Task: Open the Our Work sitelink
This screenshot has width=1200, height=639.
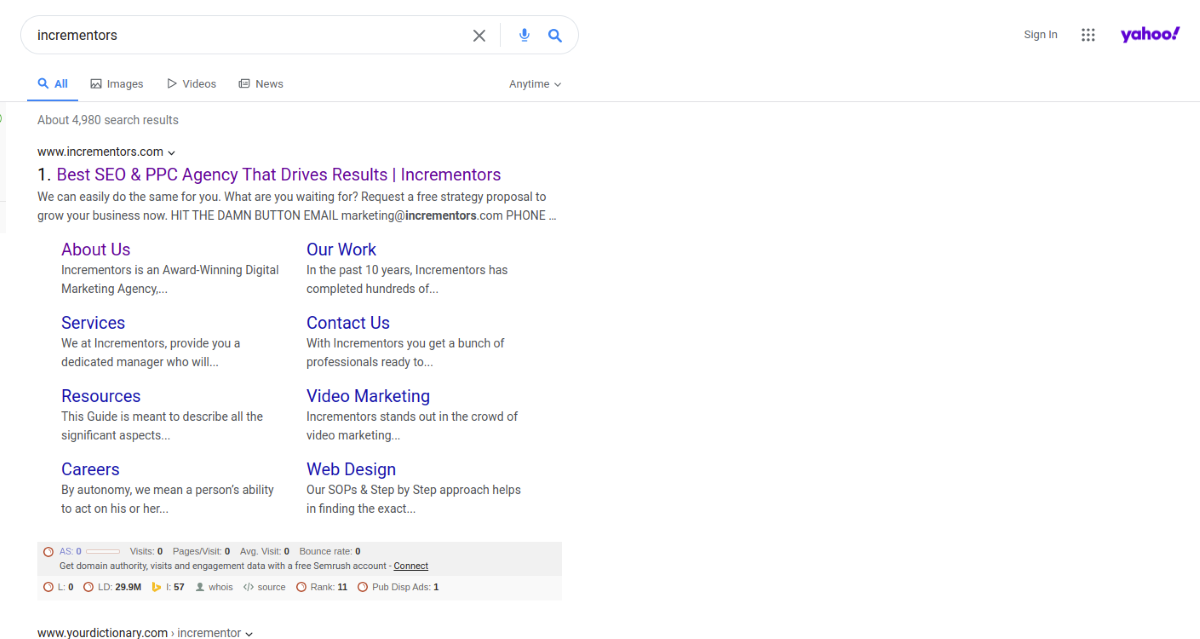Action: [341, 250]
